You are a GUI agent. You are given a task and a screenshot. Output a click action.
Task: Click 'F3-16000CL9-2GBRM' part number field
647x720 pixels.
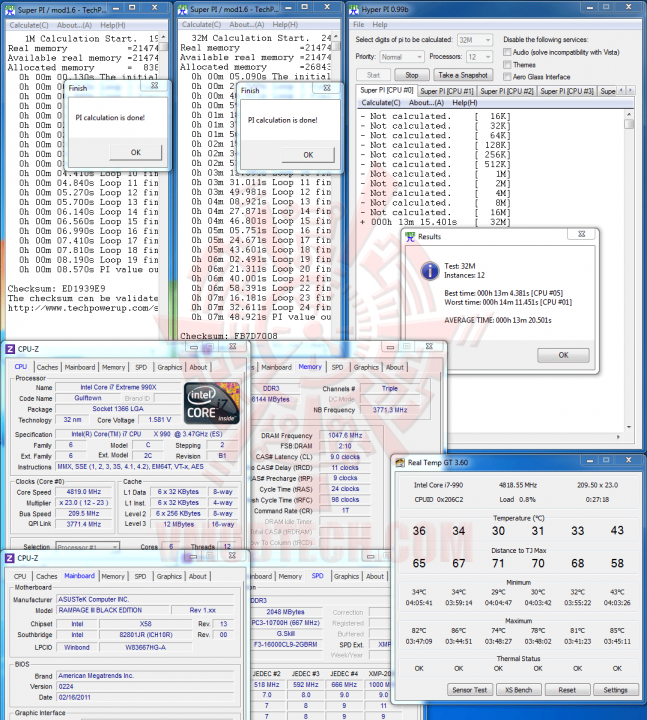[x=286, y=645]
